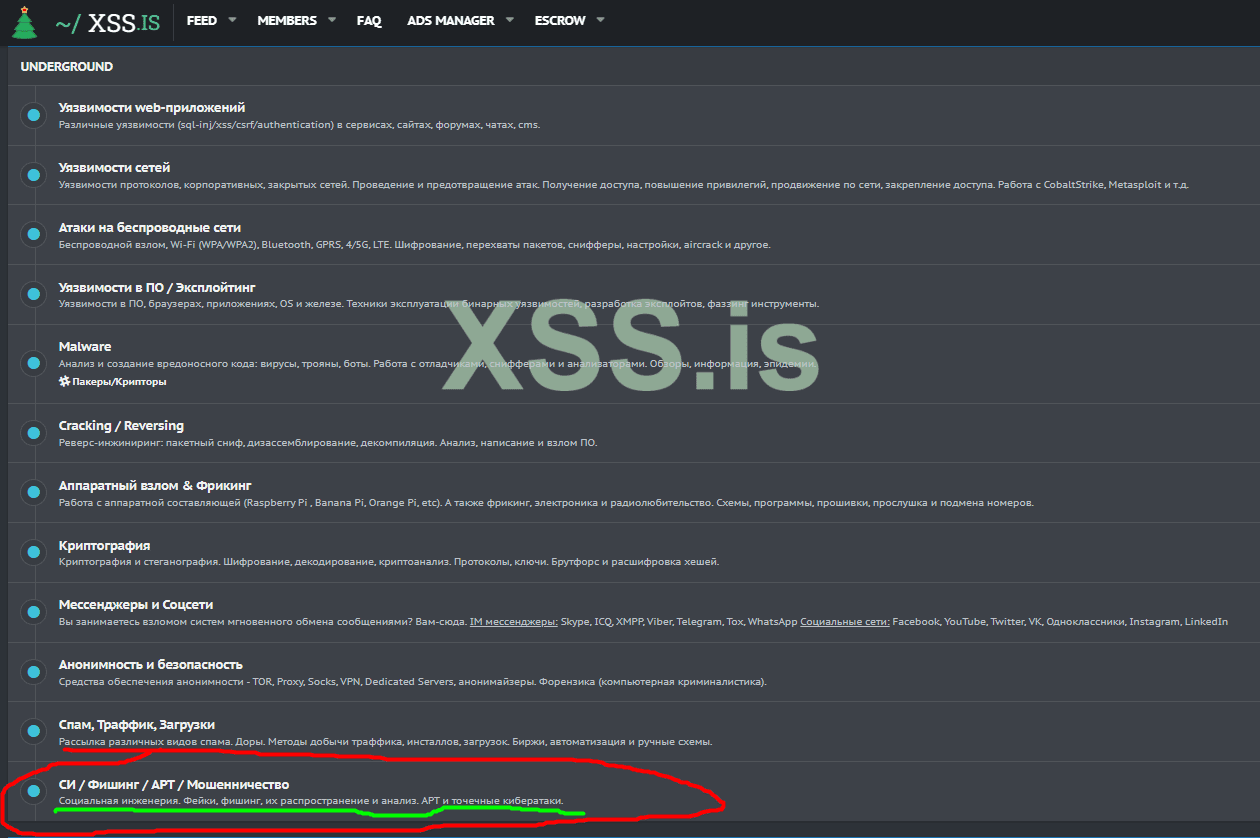
Task: Open the UNDERGROUND category heading
Action: 67,67
